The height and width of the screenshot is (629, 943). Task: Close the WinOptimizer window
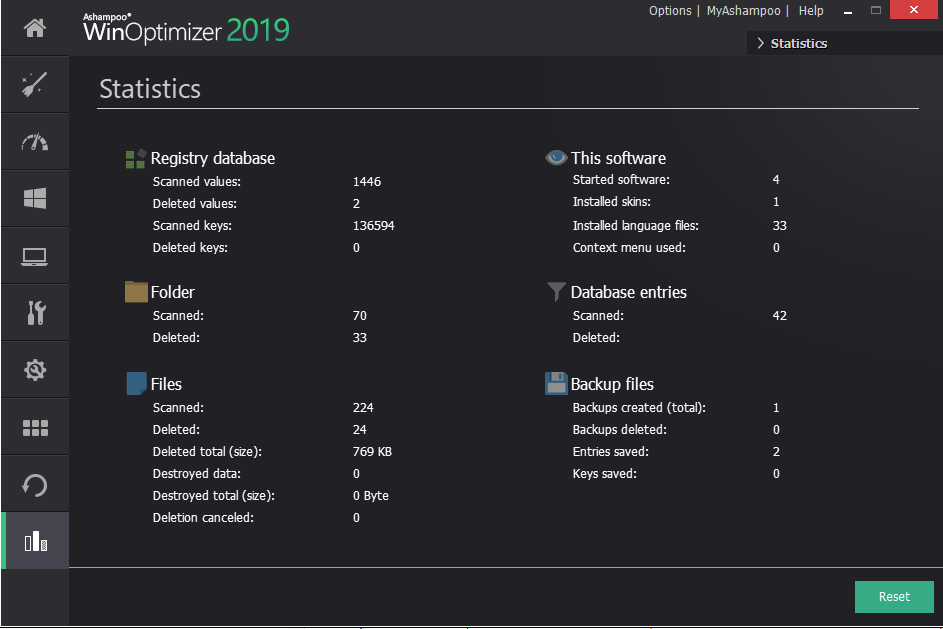(x=914, y=10)
